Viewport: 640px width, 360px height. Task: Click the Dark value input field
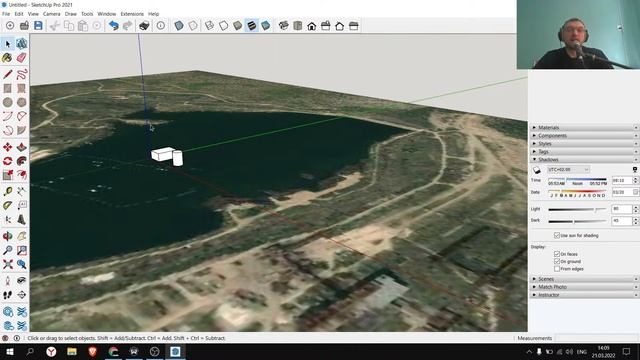click(621, 221)
